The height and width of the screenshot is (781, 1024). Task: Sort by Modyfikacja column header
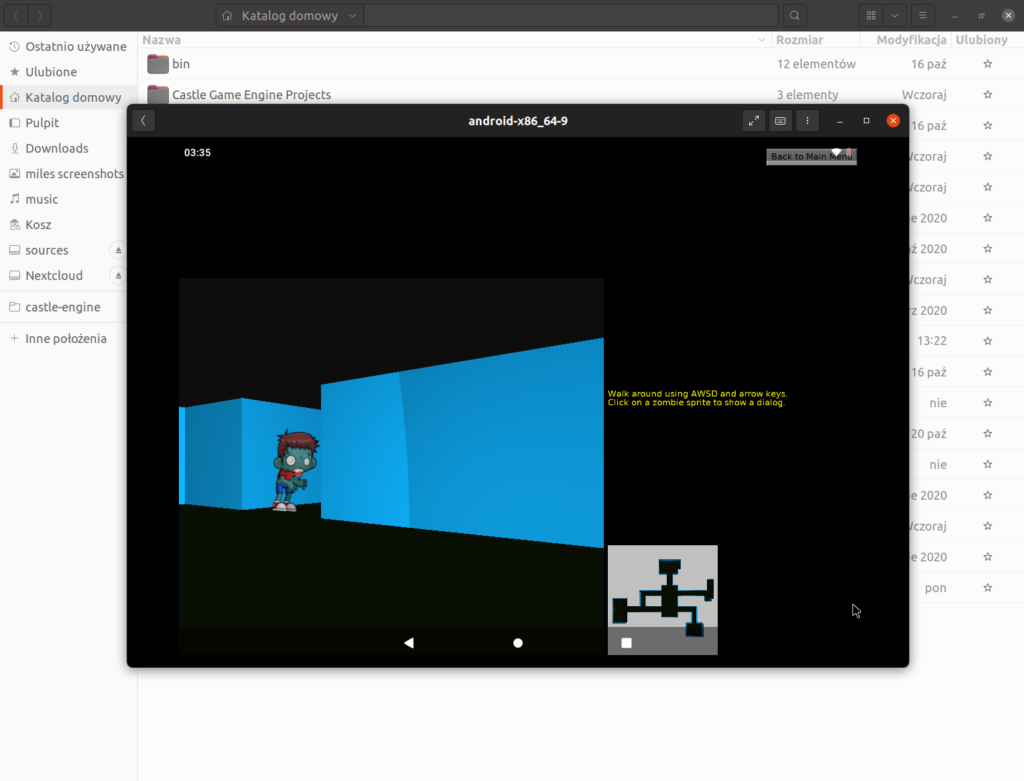pos(911,40)
